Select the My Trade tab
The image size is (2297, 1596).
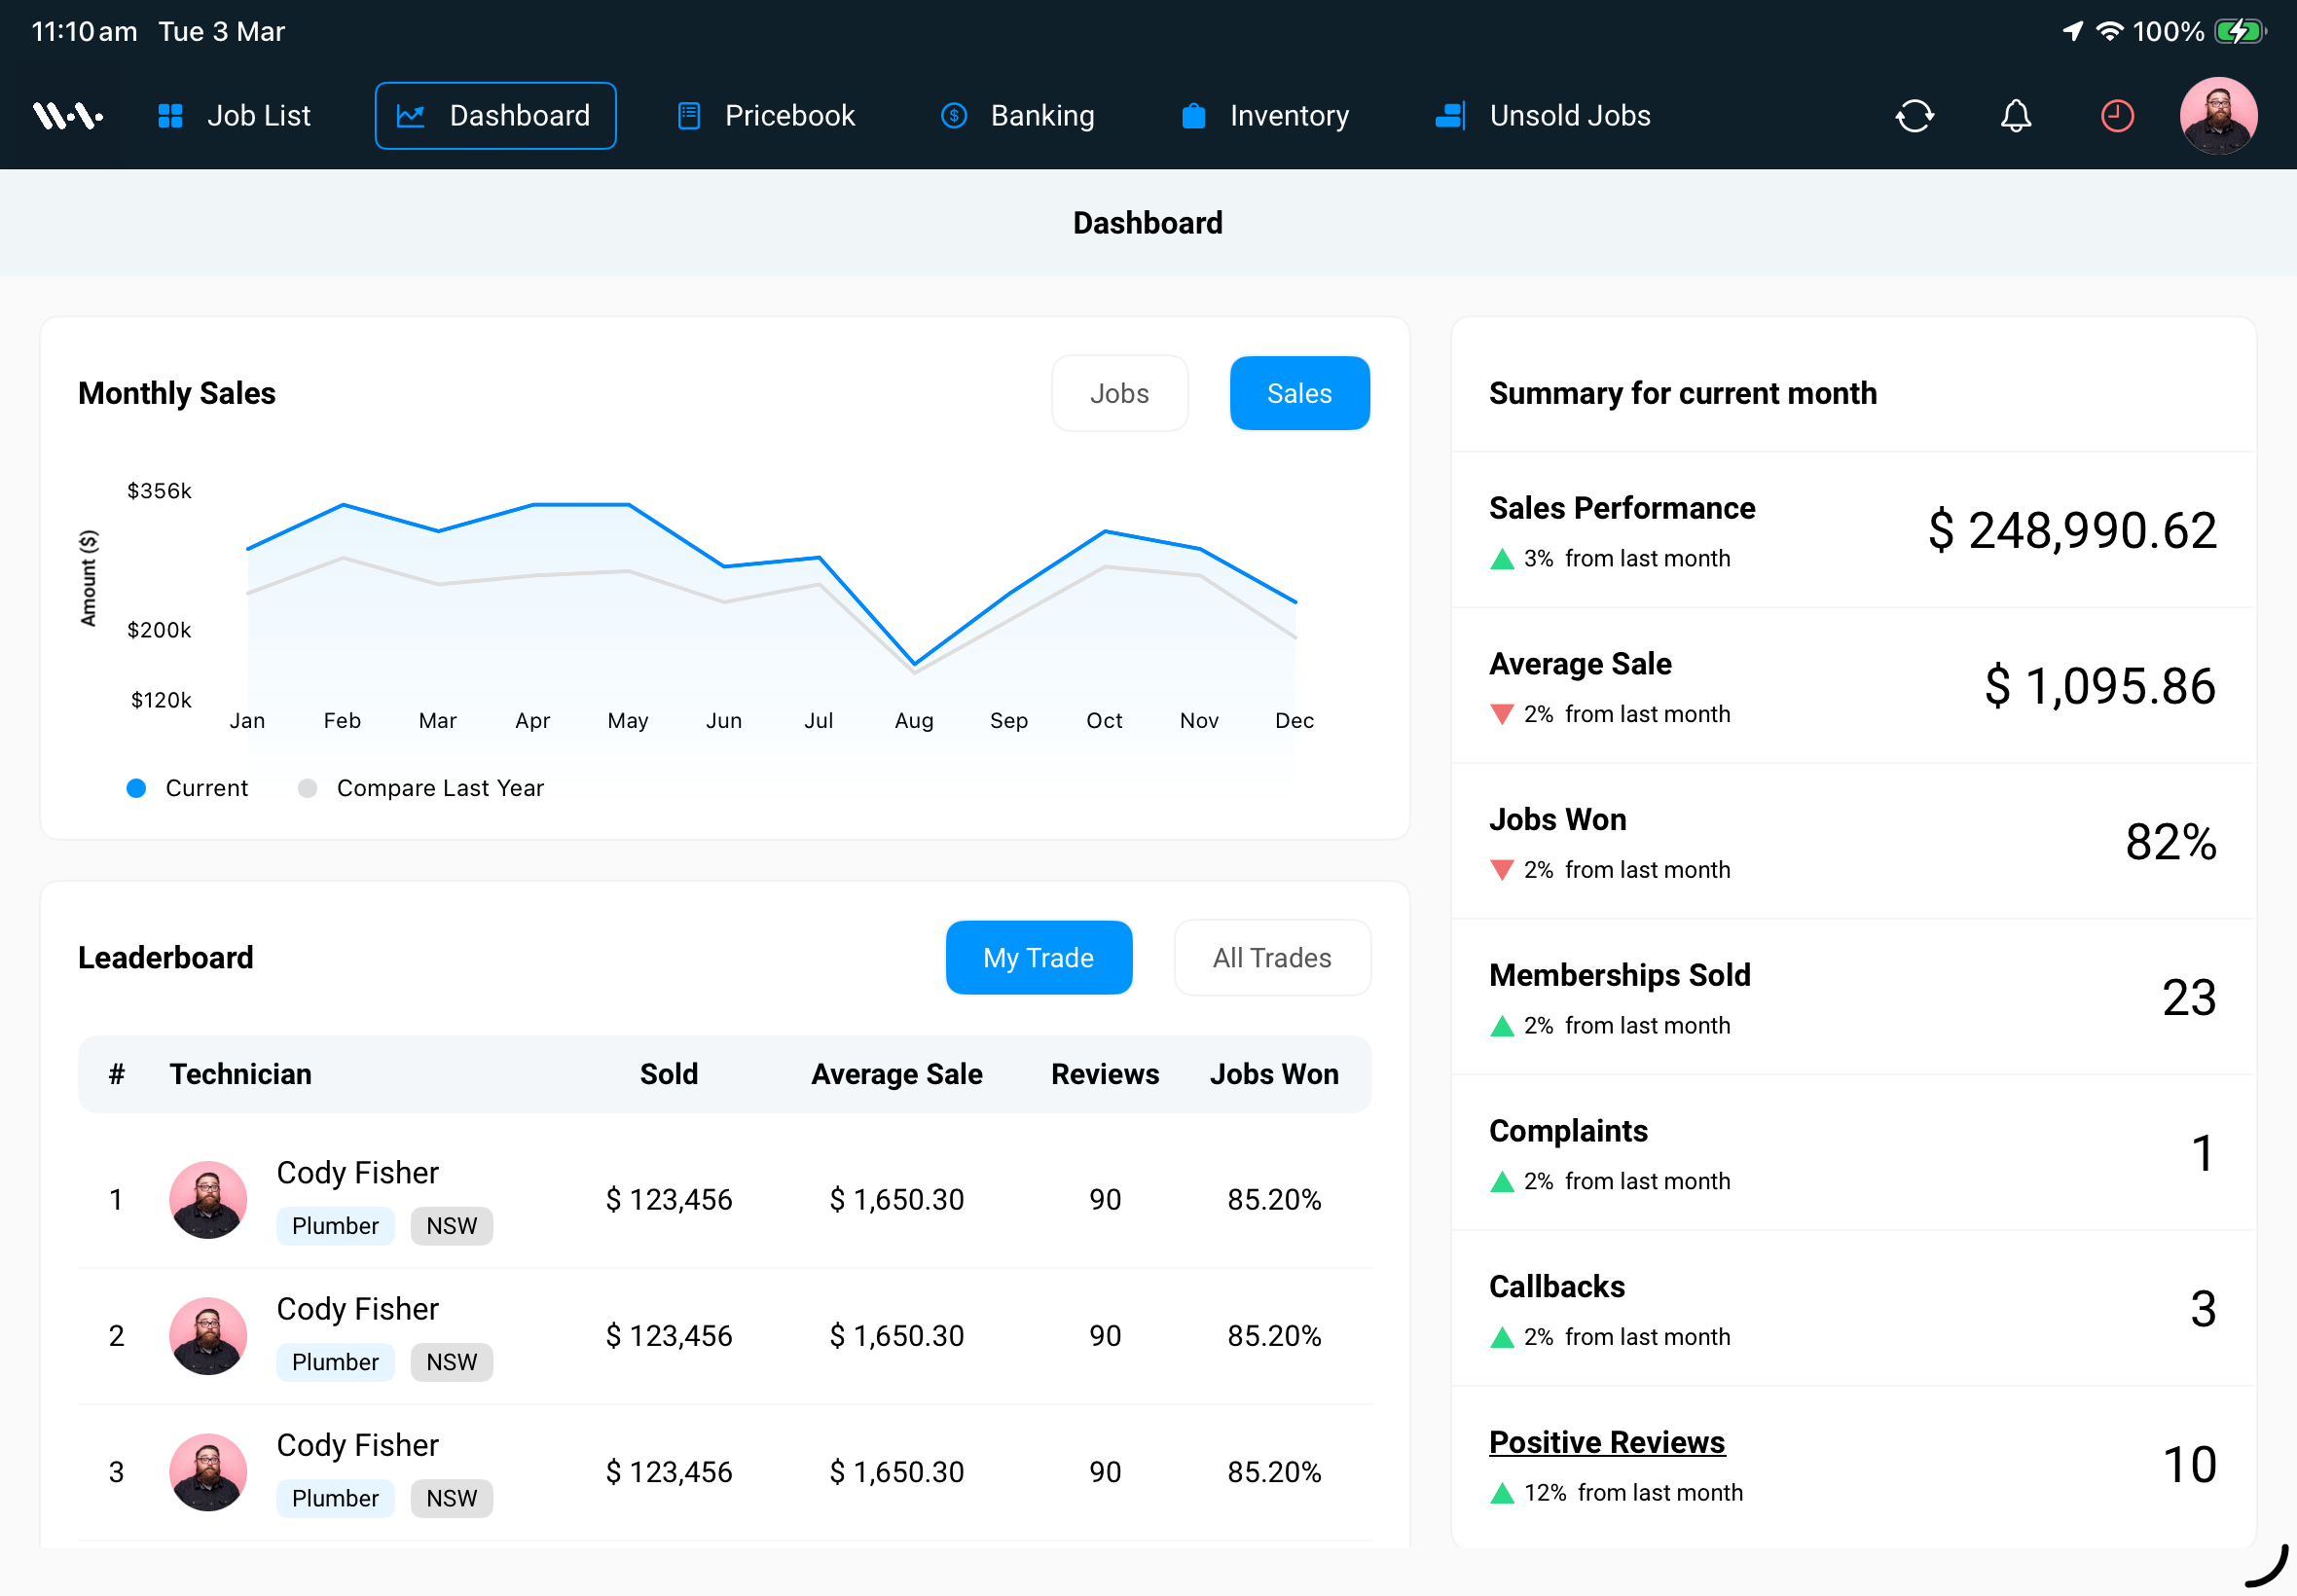tap(1038, 957)
